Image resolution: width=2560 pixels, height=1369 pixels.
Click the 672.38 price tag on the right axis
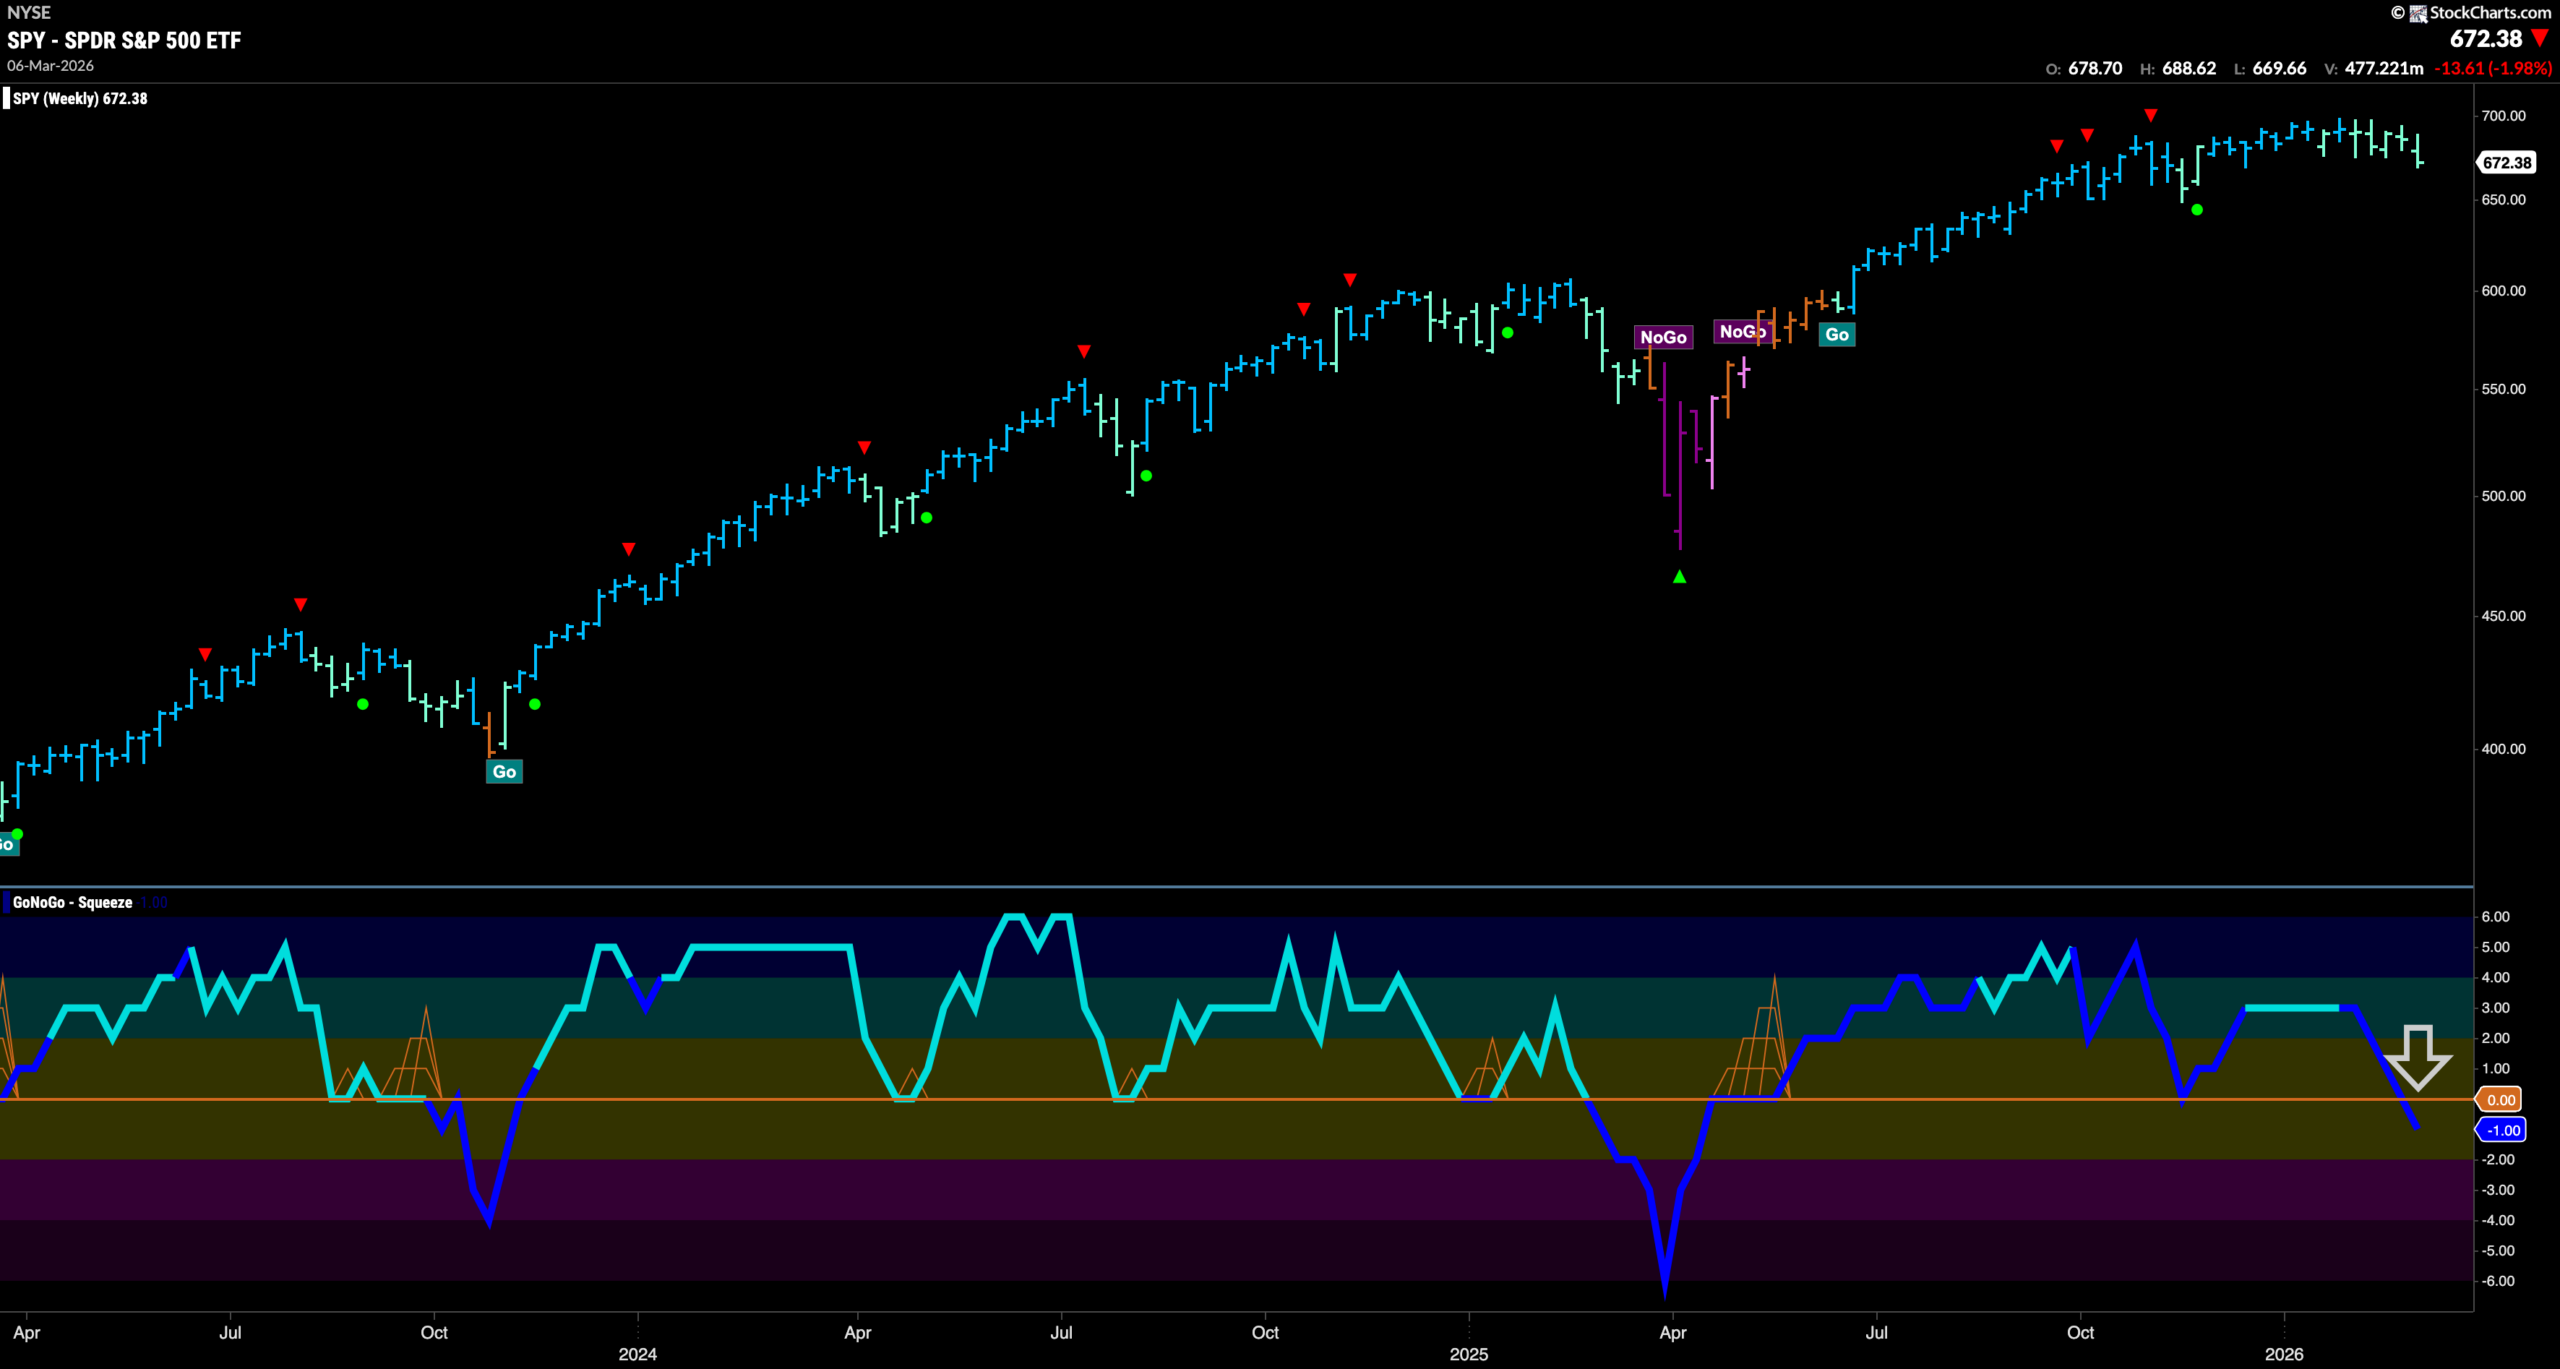click(2507, 162)
